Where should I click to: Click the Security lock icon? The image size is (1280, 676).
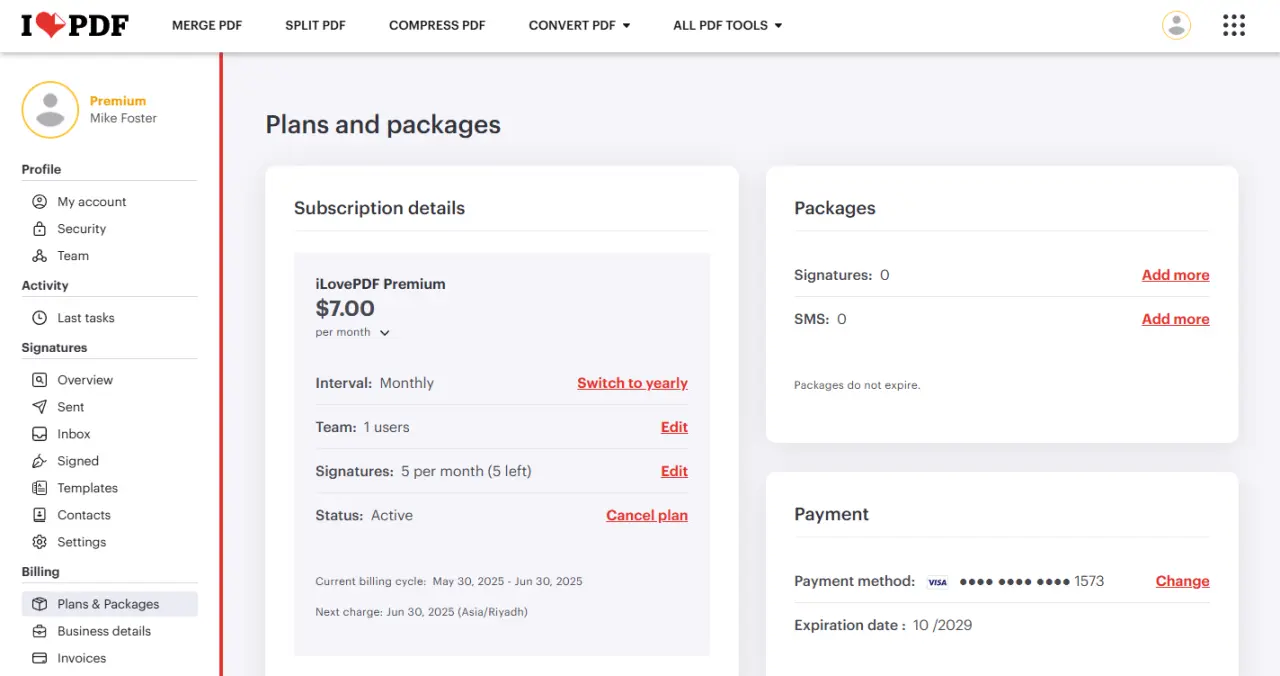pos(40,229)
